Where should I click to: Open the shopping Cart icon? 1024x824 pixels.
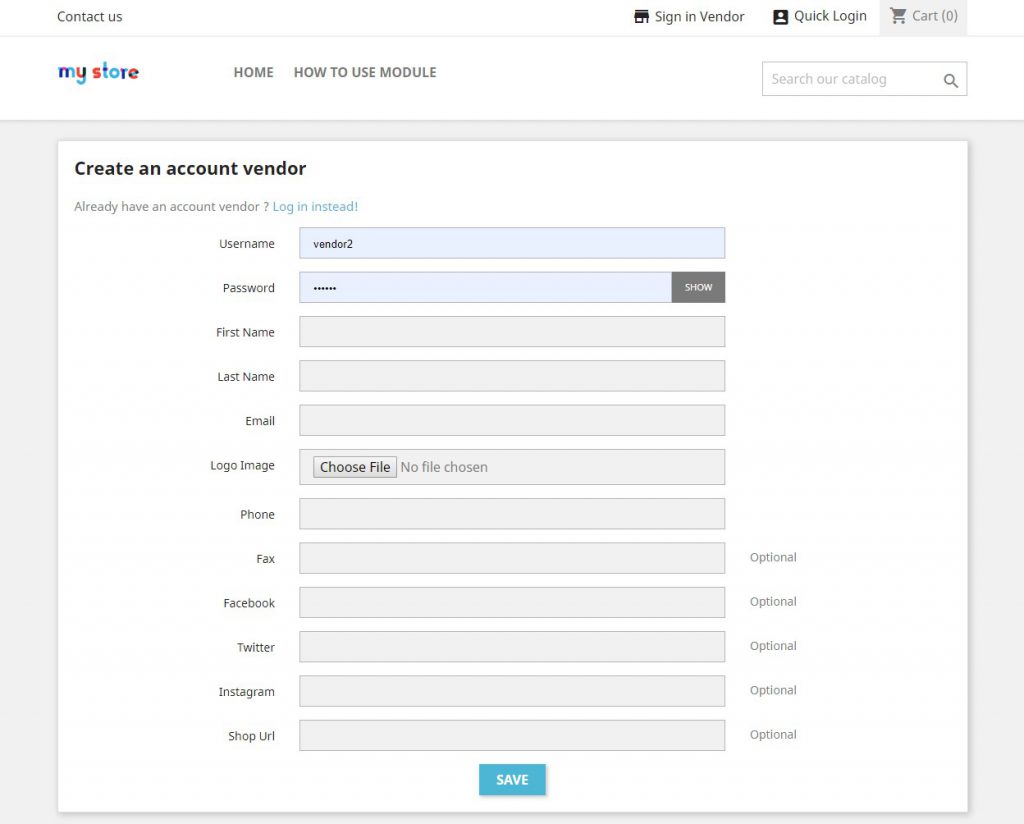pyautogui.click(x=901, y=16)
